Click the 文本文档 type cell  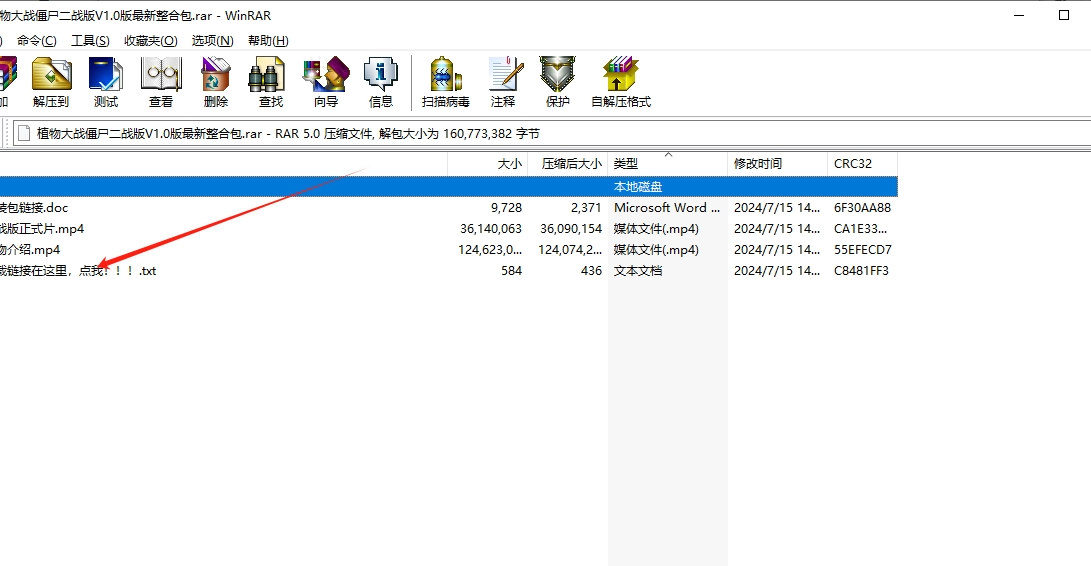click(x=638, y=270)
